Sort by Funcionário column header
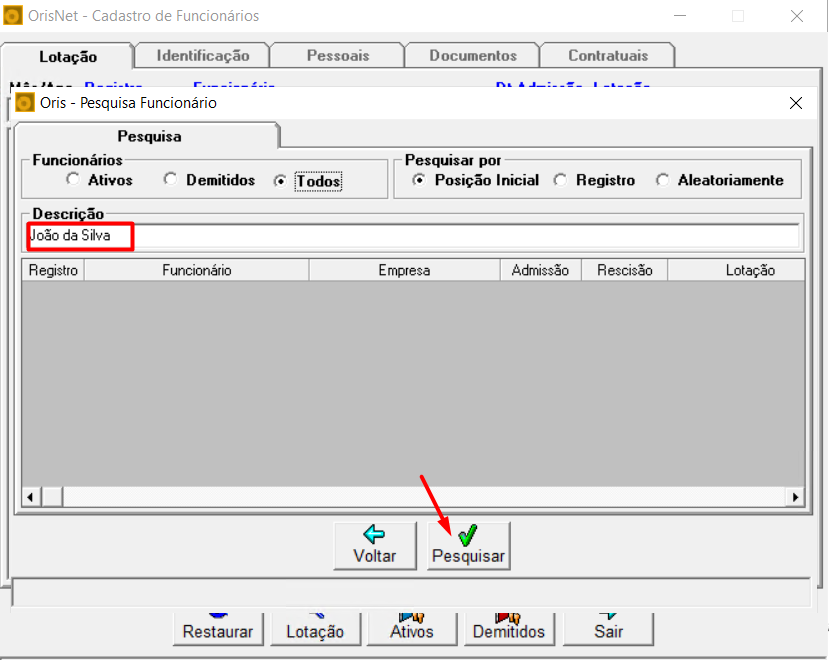This screenshot has height=660, width=829. click(197, 270)
